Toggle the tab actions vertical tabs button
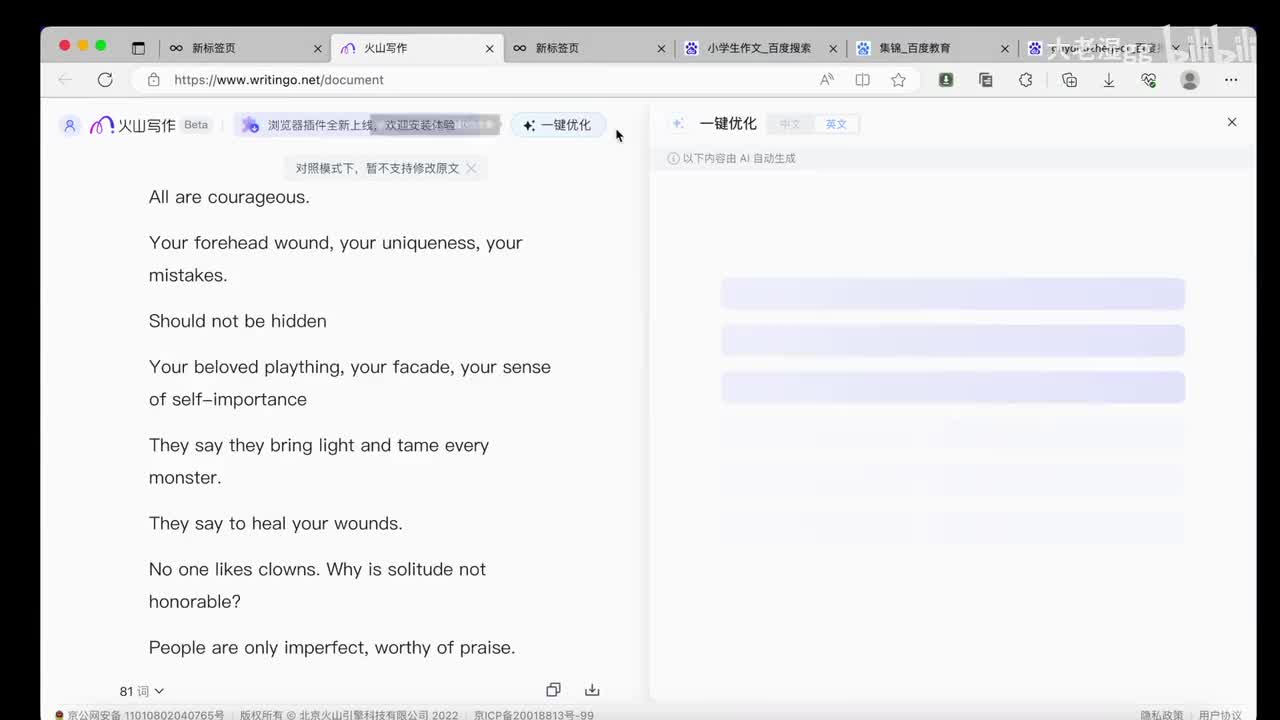This screenshot has height=720, width=1280. pyautogui.click(x=138, y=48)
